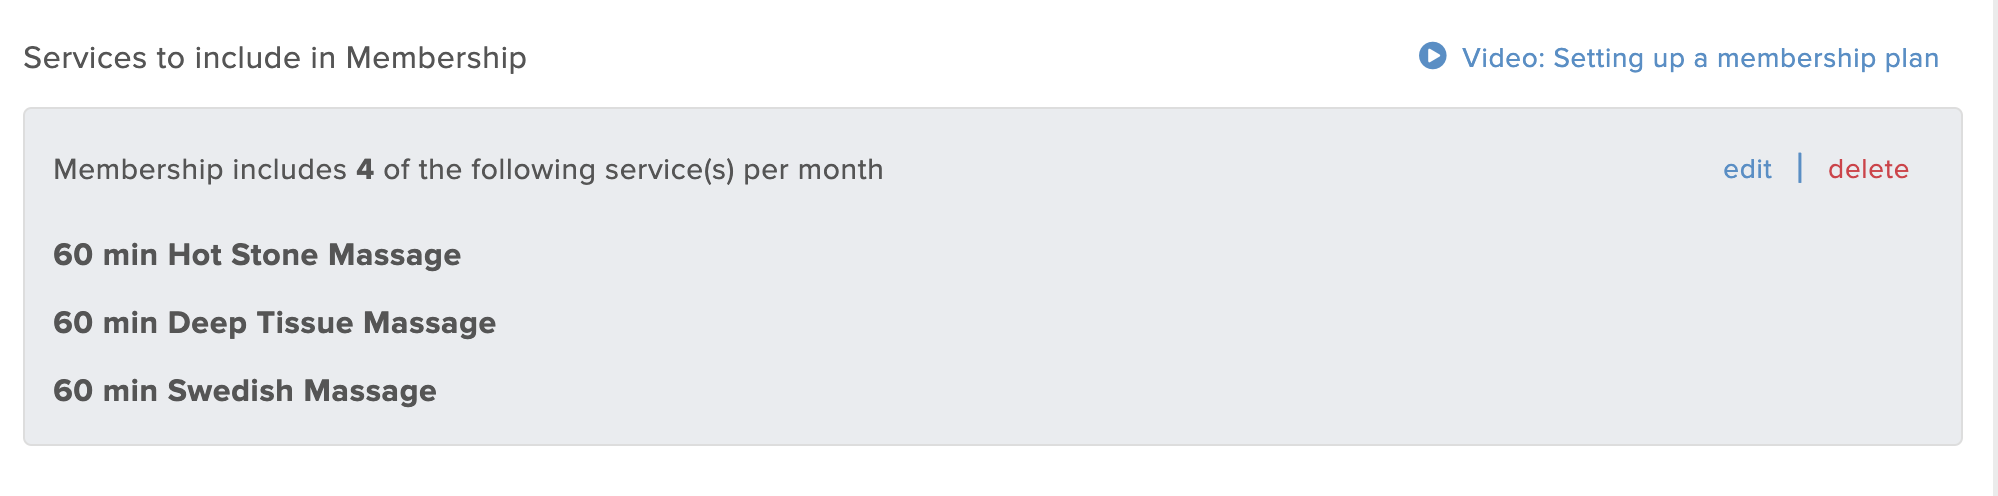The image size is (1998, 496).
Task: Select the 60 min Hot Stone Massage service
Action: point(257,255)
